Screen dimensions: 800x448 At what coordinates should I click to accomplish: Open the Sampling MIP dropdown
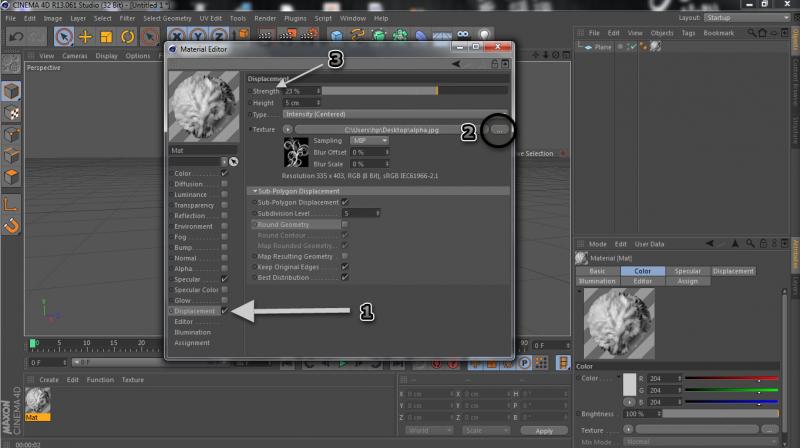tap(370, 141)
